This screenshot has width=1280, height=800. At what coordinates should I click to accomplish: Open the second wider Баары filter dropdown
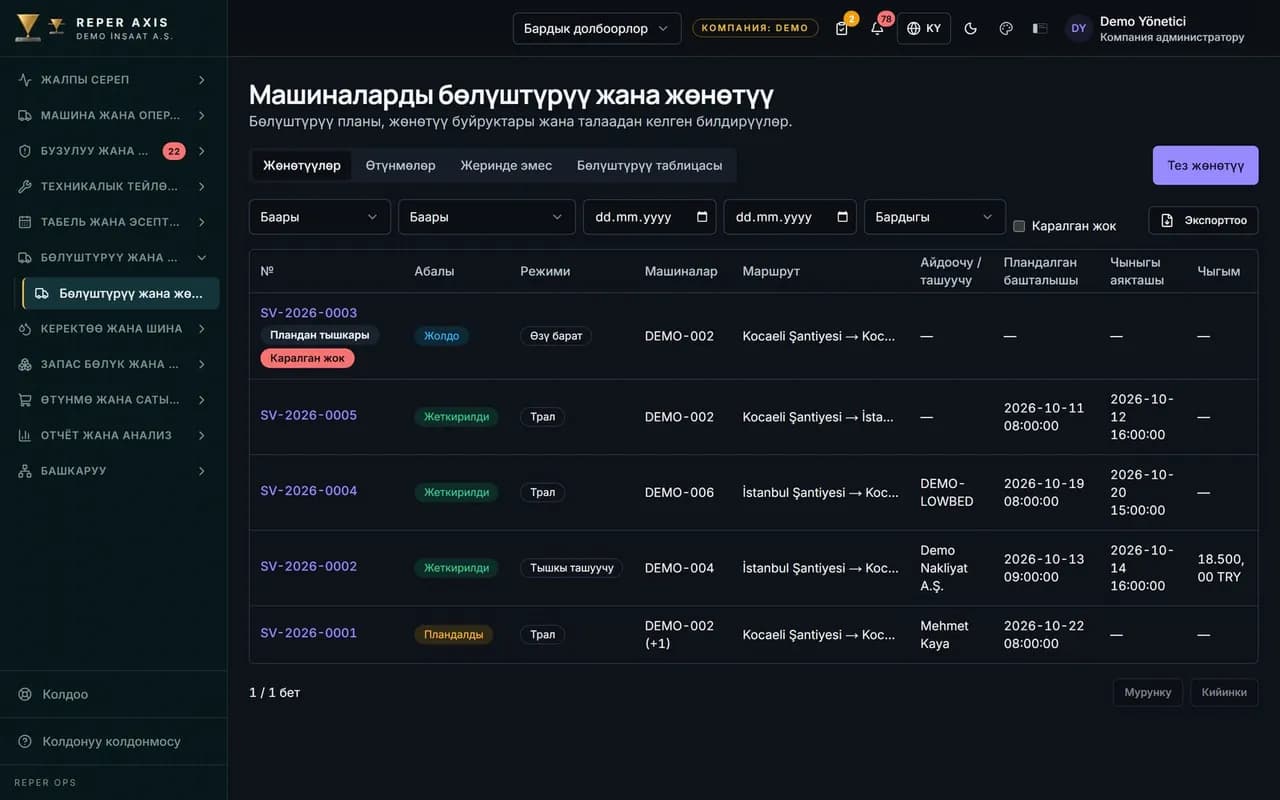[x=487, y=217]
